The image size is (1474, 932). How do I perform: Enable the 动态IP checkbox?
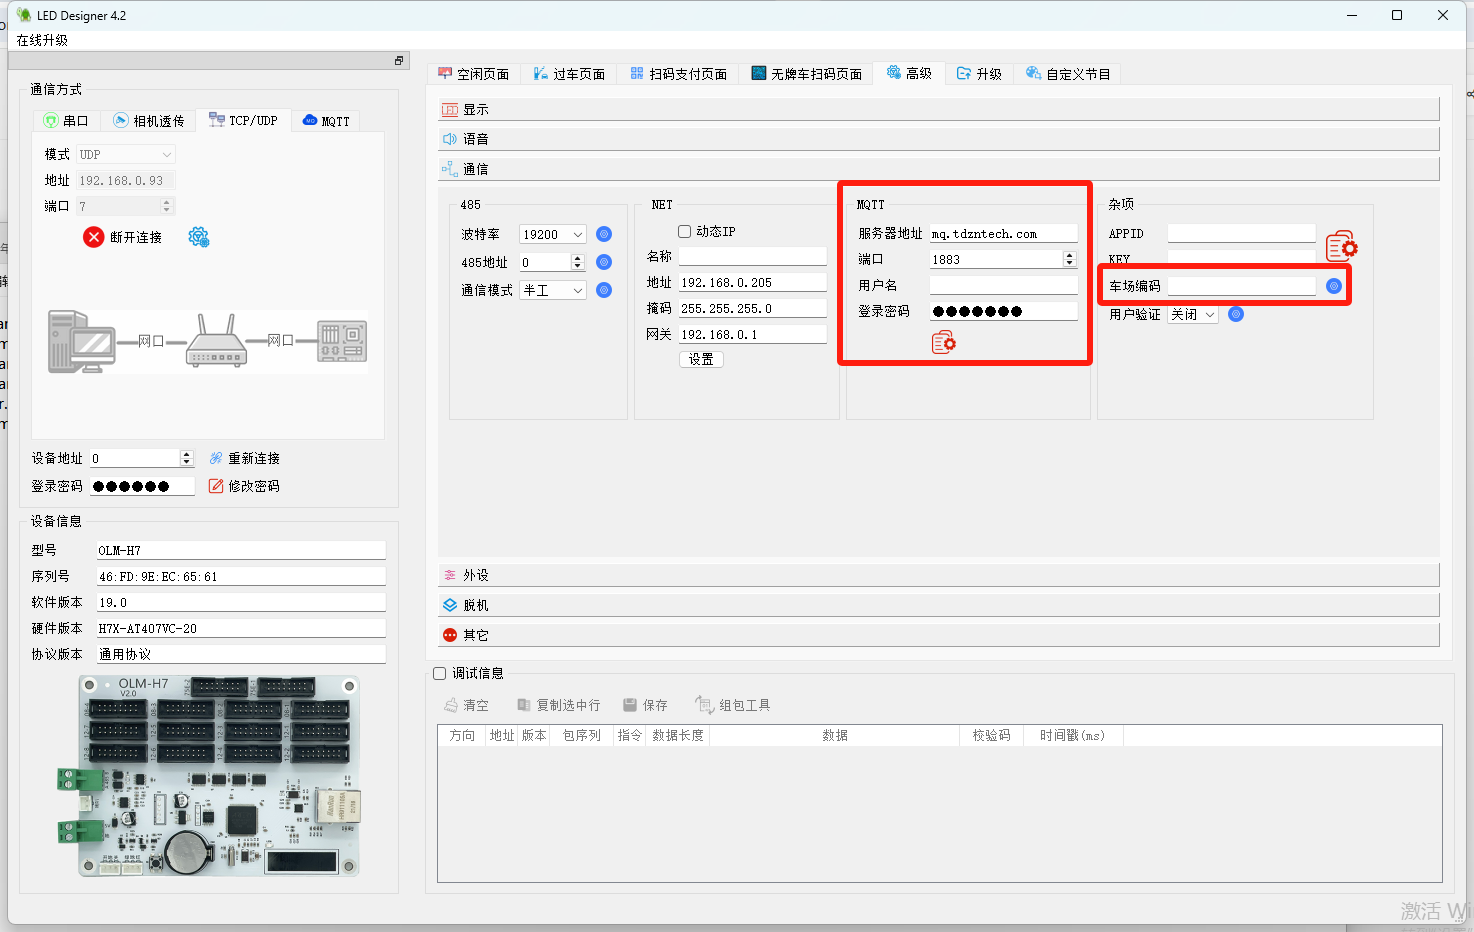(685, 231)
